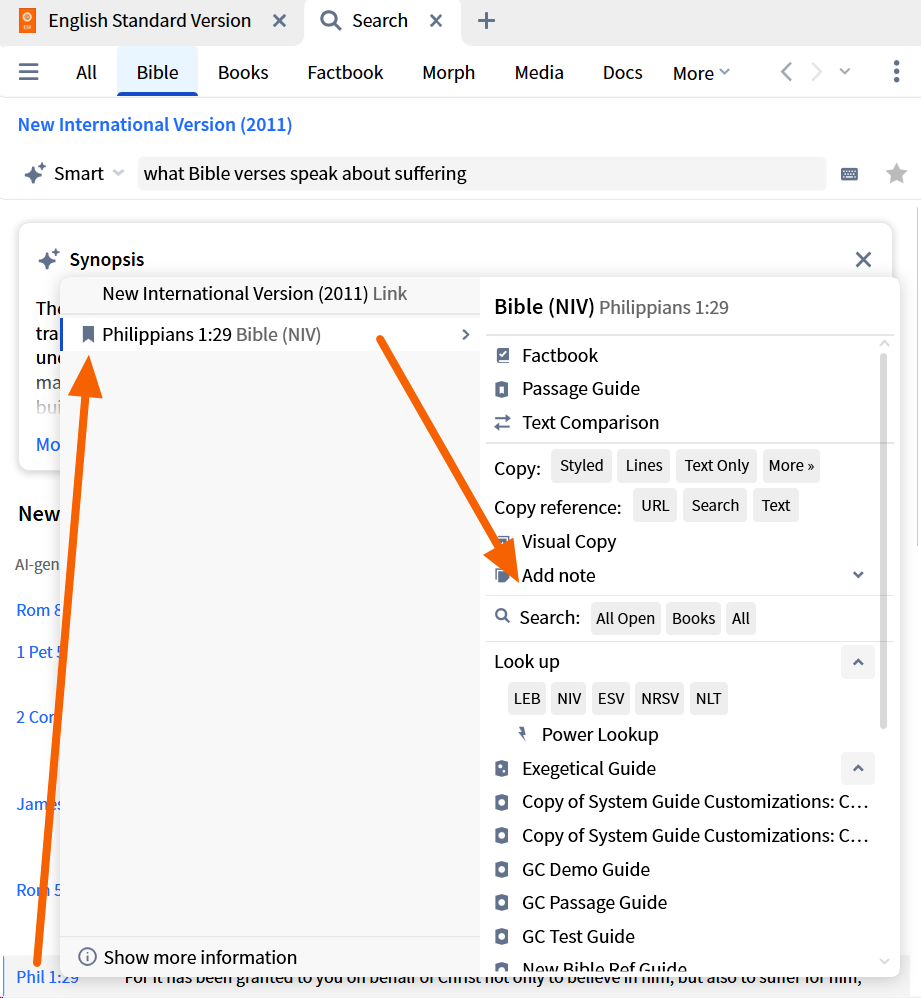Copy the verse as Text Only
Image resolution: width=921 pixels, height=998 pixels.
(x=717, y=466)
